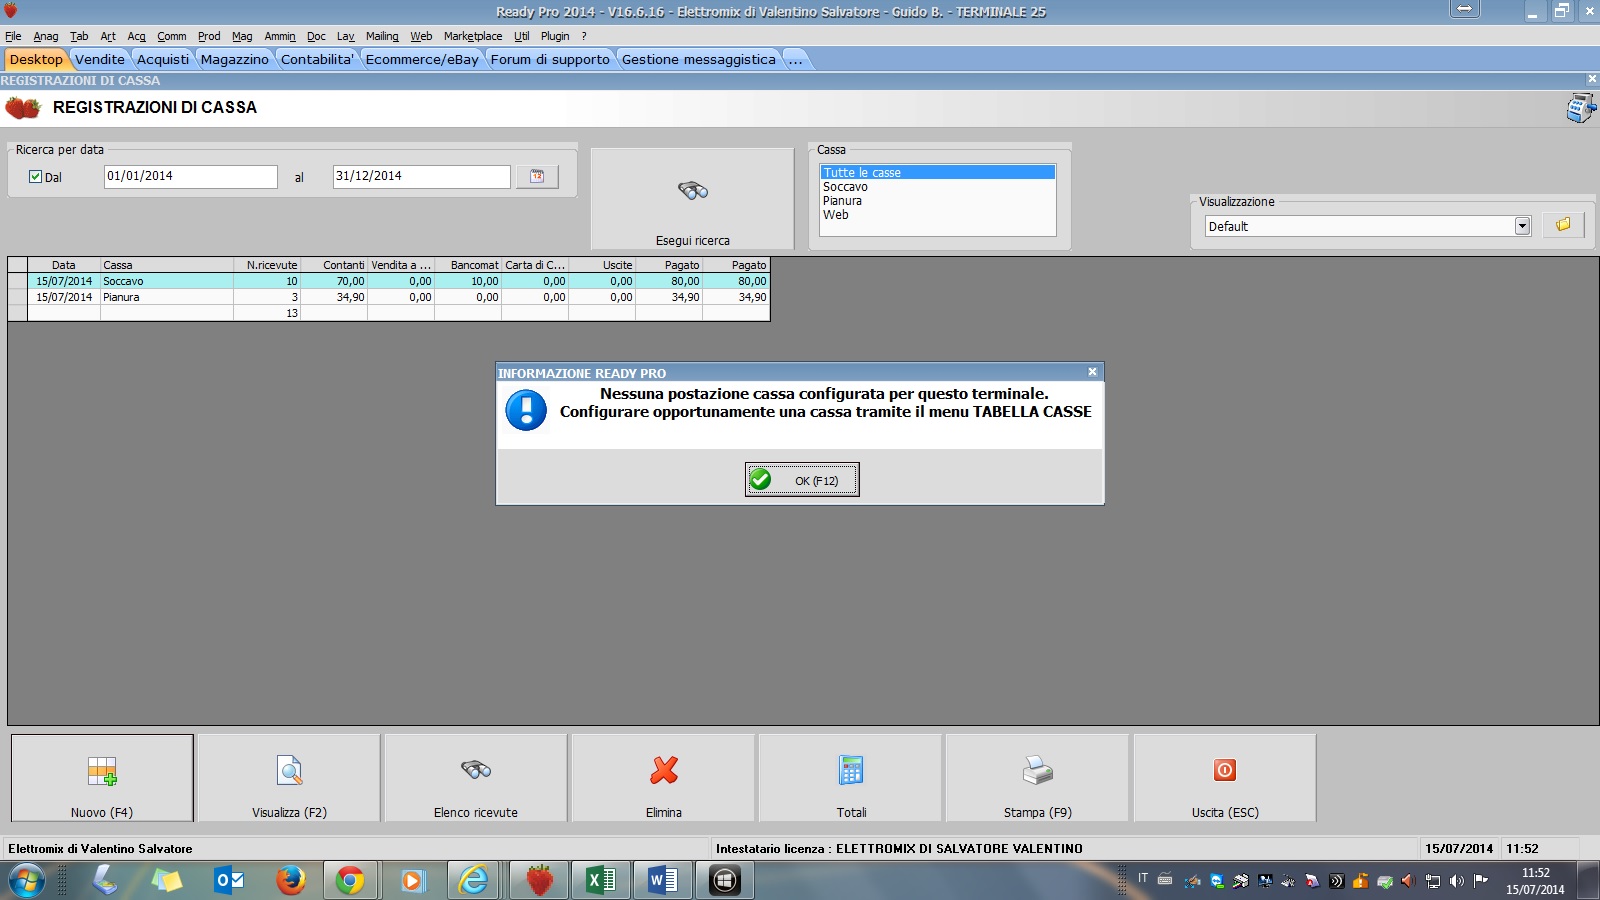Switch to the Acquisti tab

pyautogui.click(x=163, y=59)
